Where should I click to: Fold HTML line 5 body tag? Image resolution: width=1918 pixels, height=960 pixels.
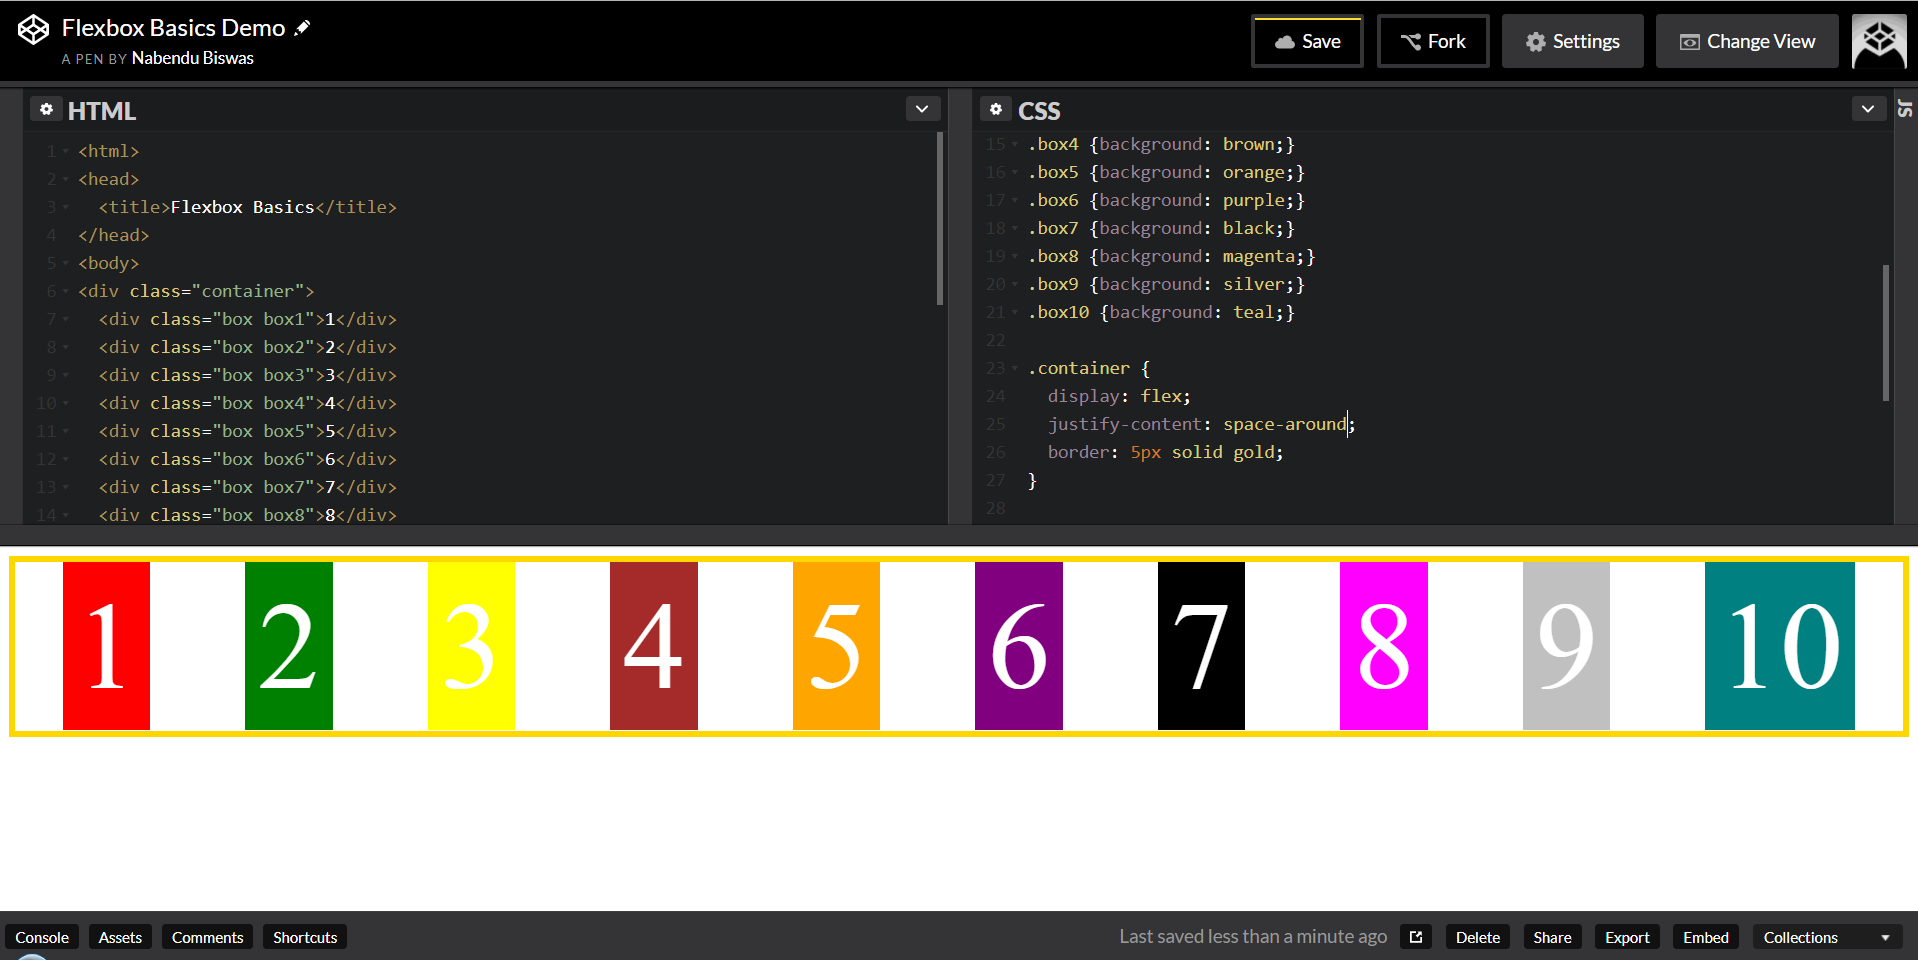66,263
